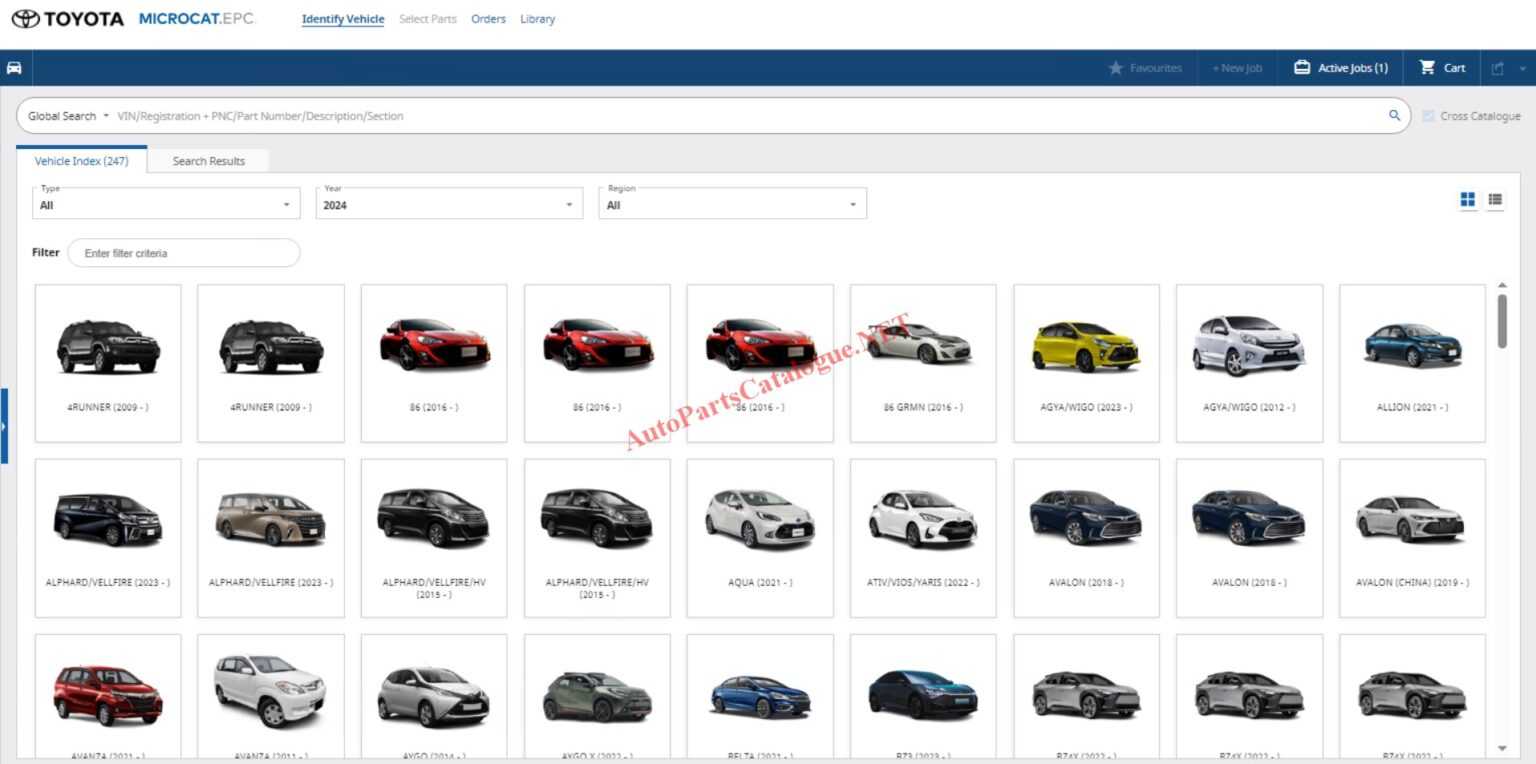This screenshot has height=764, width=1536.
Task: Open the Type dropdown showing All
Action: pos(165,204)
